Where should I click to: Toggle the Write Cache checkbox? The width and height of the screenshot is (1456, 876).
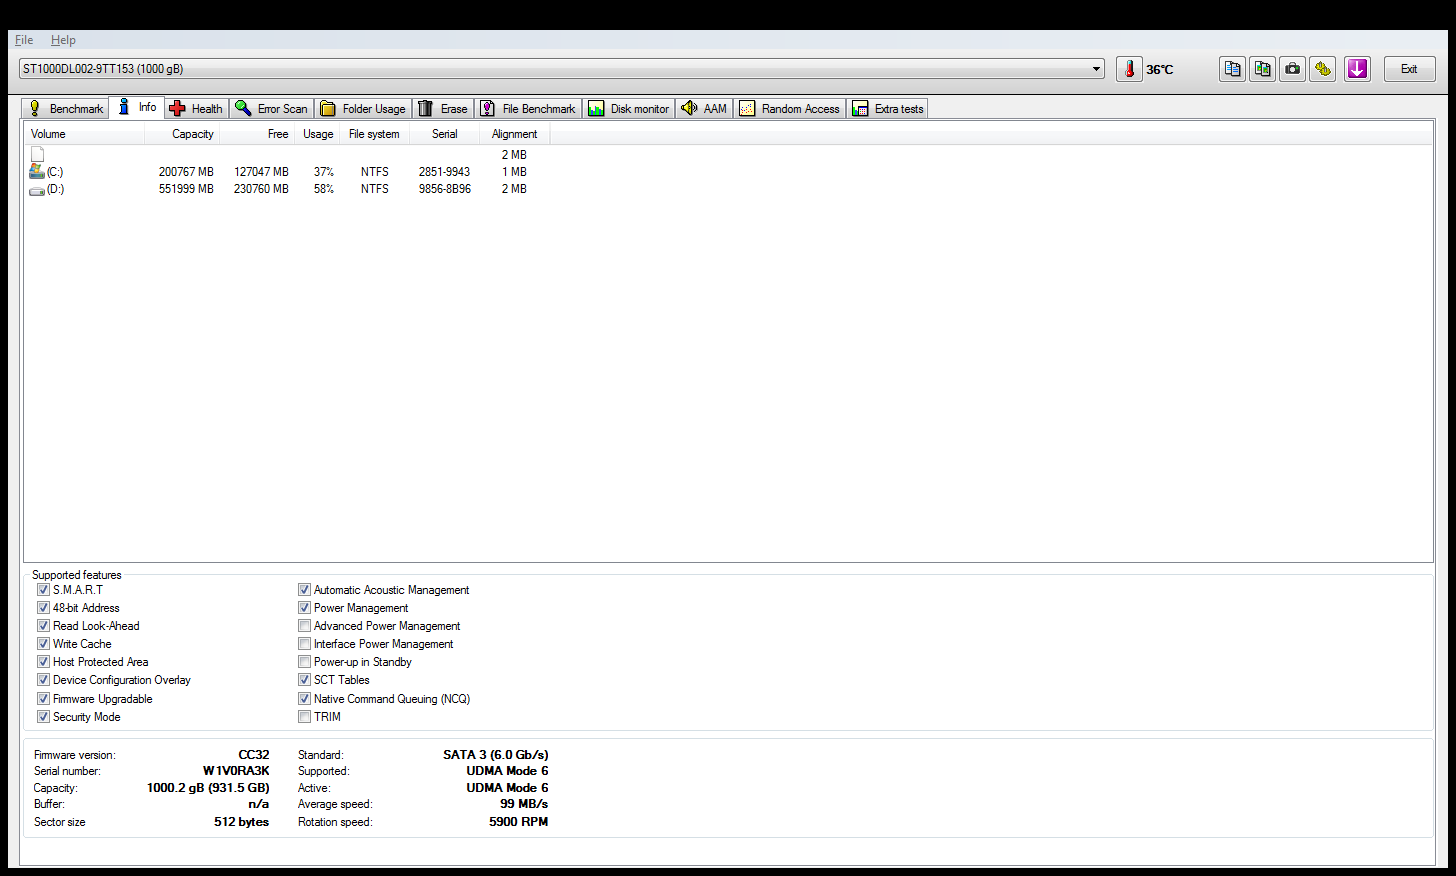[x=43, y=644]
